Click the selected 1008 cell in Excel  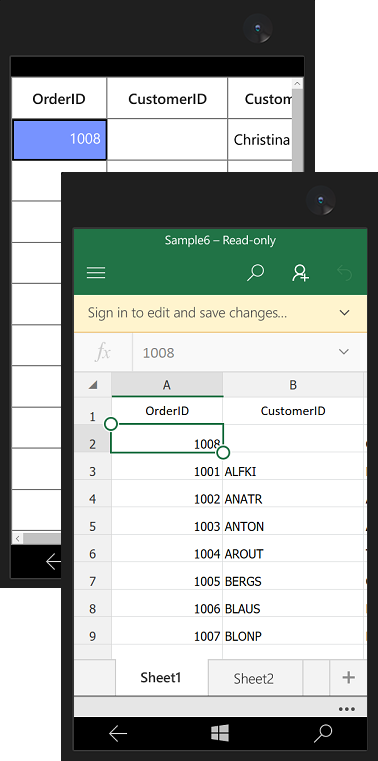click(x=167, y=439)
